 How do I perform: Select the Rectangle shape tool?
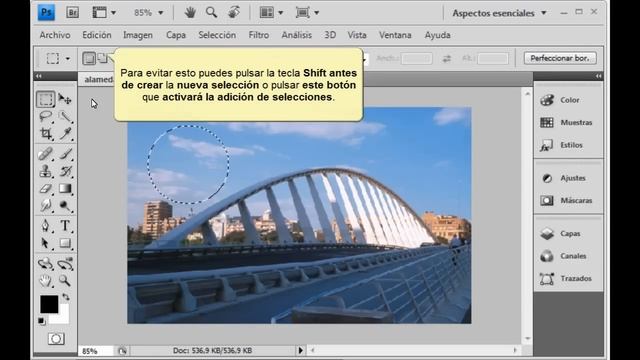[x=65, y=243]
